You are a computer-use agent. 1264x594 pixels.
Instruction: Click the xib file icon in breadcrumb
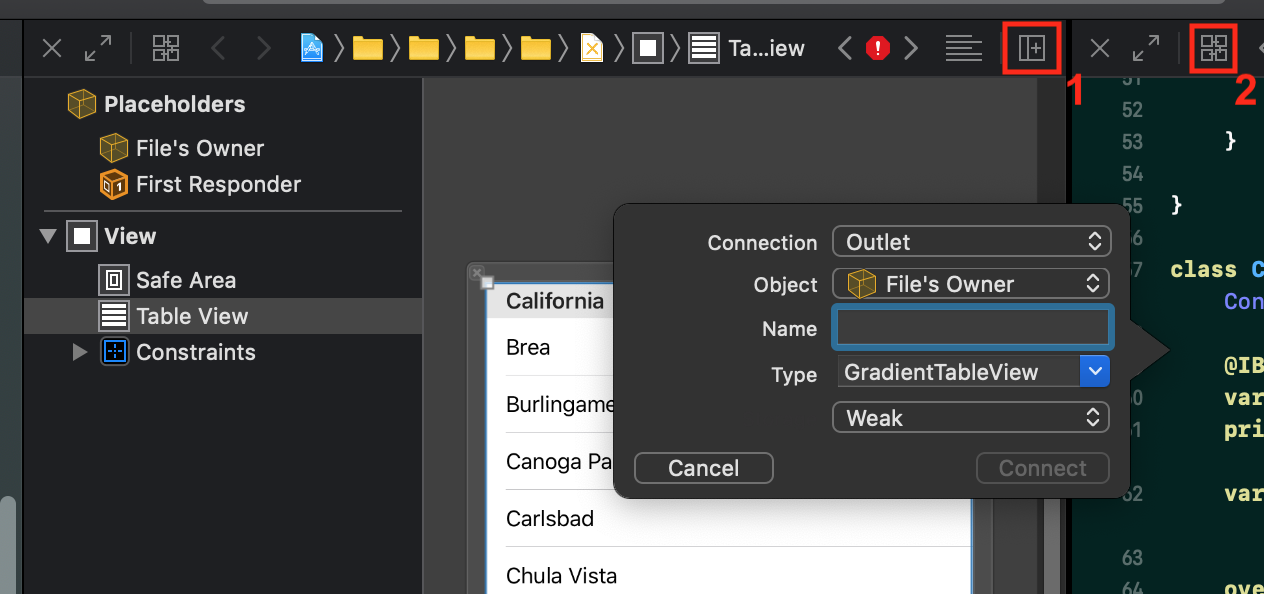(x=592, y=48)
